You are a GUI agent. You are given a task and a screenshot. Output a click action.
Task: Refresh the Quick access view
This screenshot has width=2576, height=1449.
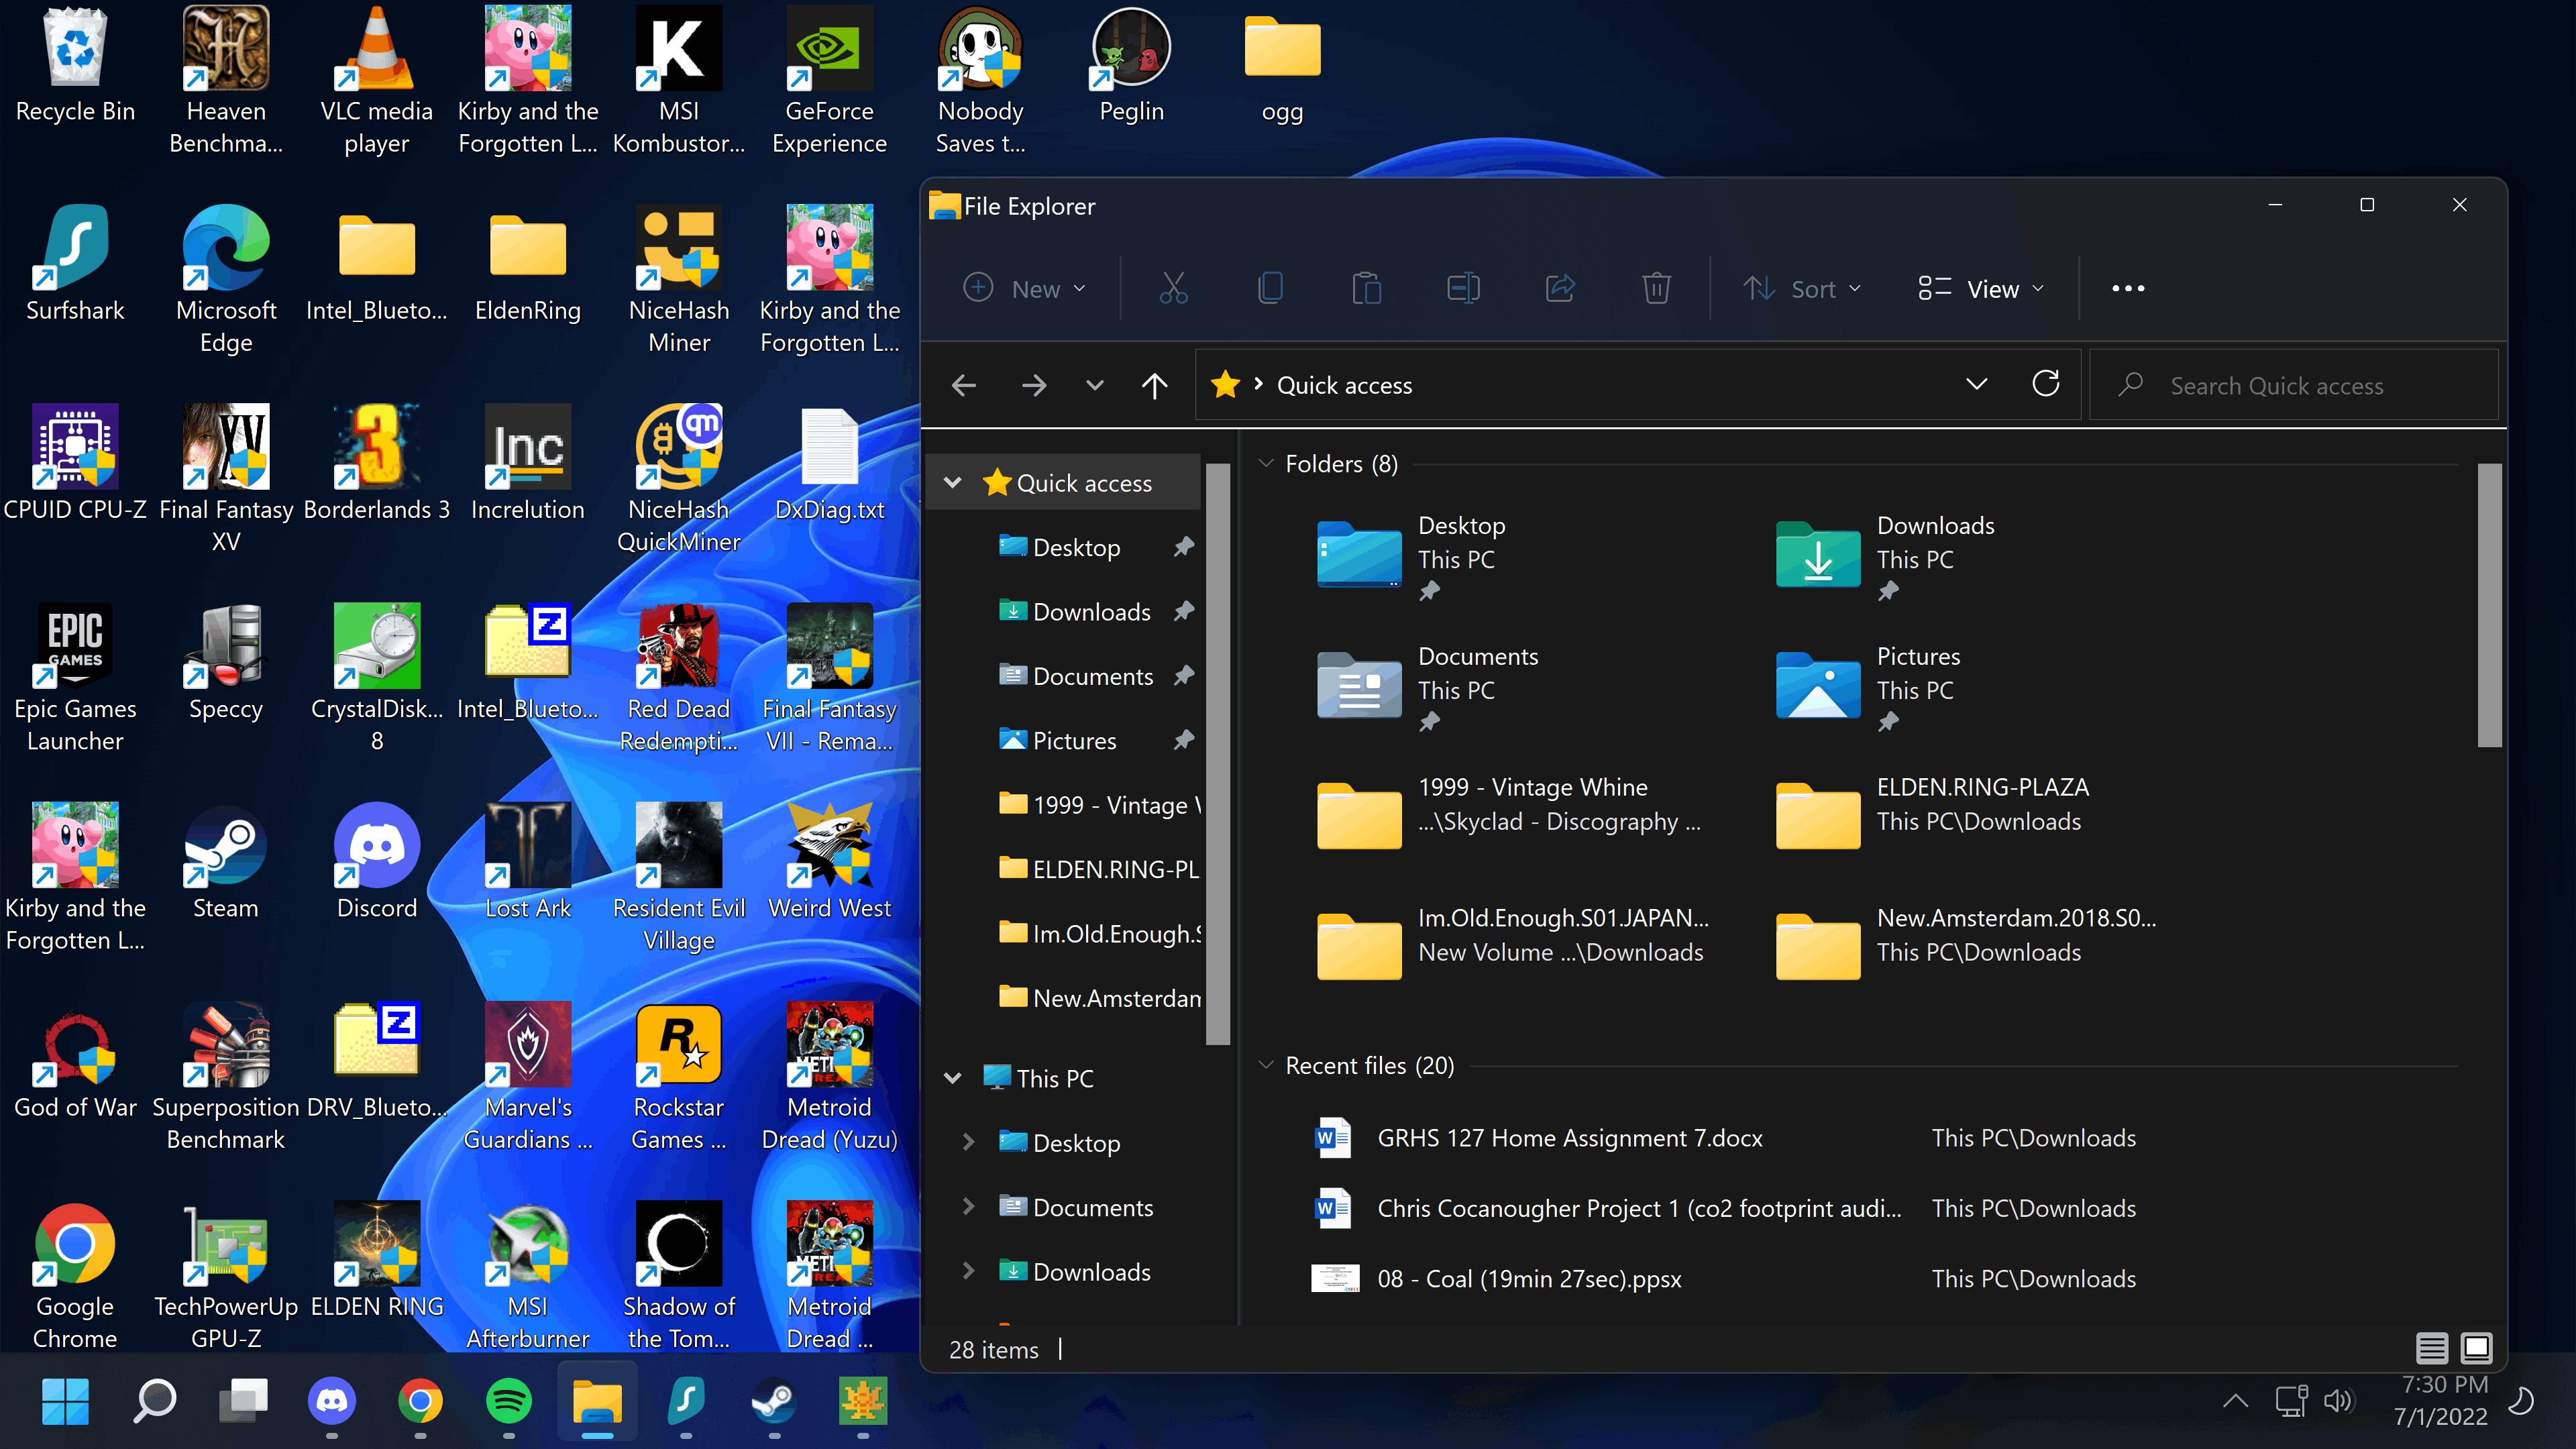click(x=2045, y=385)
